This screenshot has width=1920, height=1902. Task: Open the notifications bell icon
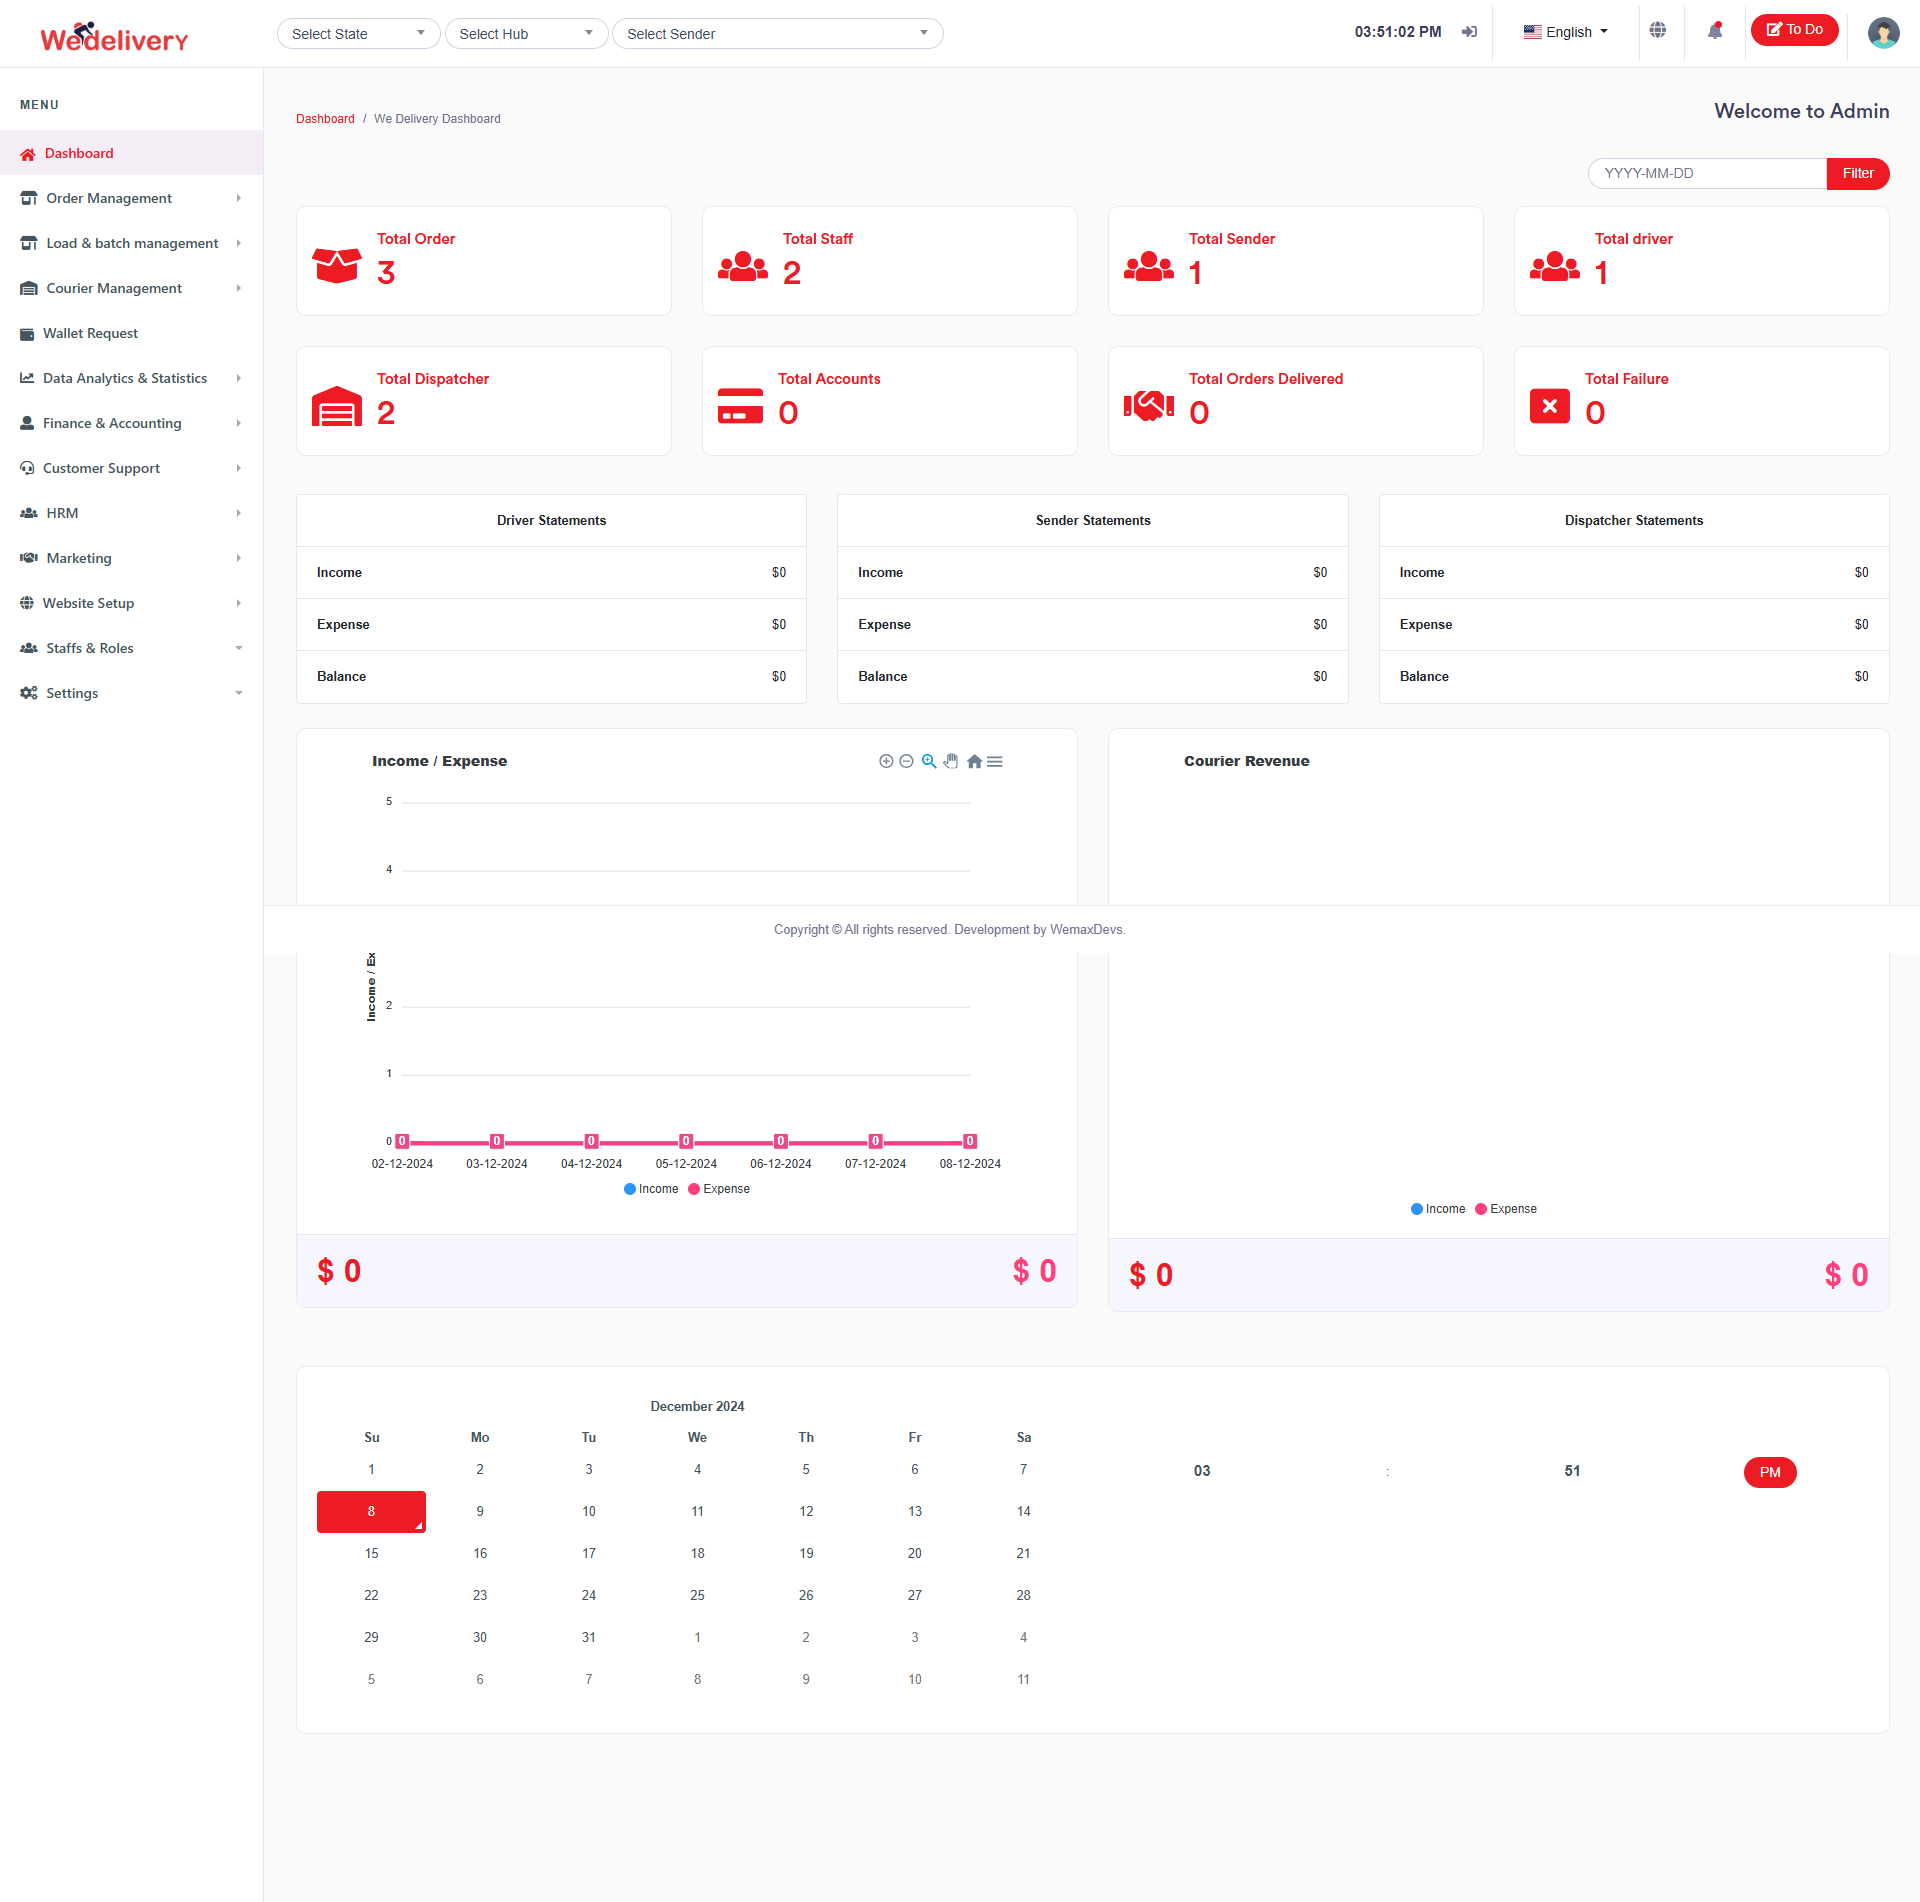pyautogui.click(x=1715, y=31)
